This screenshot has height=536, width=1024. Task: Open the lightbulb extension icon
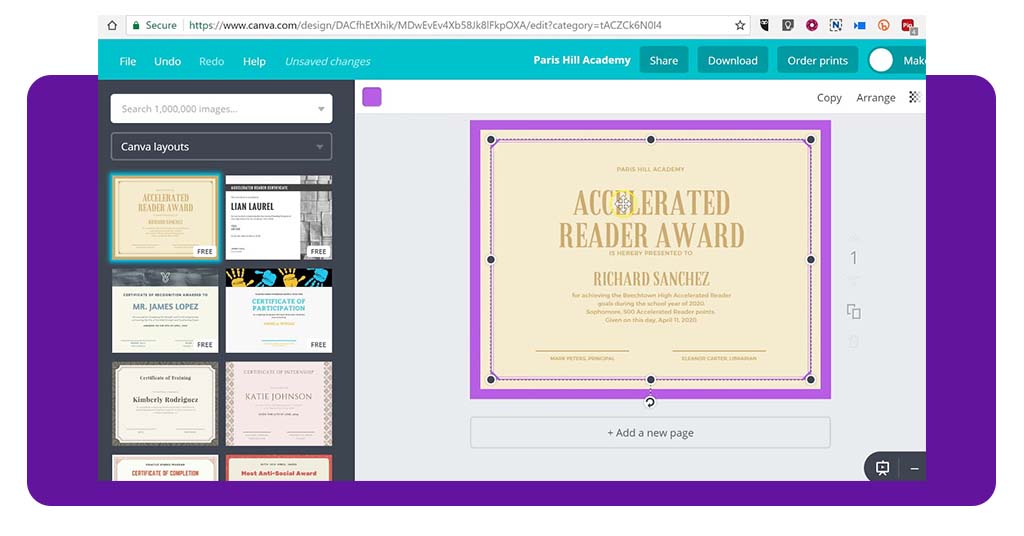(x=788, y=25)
